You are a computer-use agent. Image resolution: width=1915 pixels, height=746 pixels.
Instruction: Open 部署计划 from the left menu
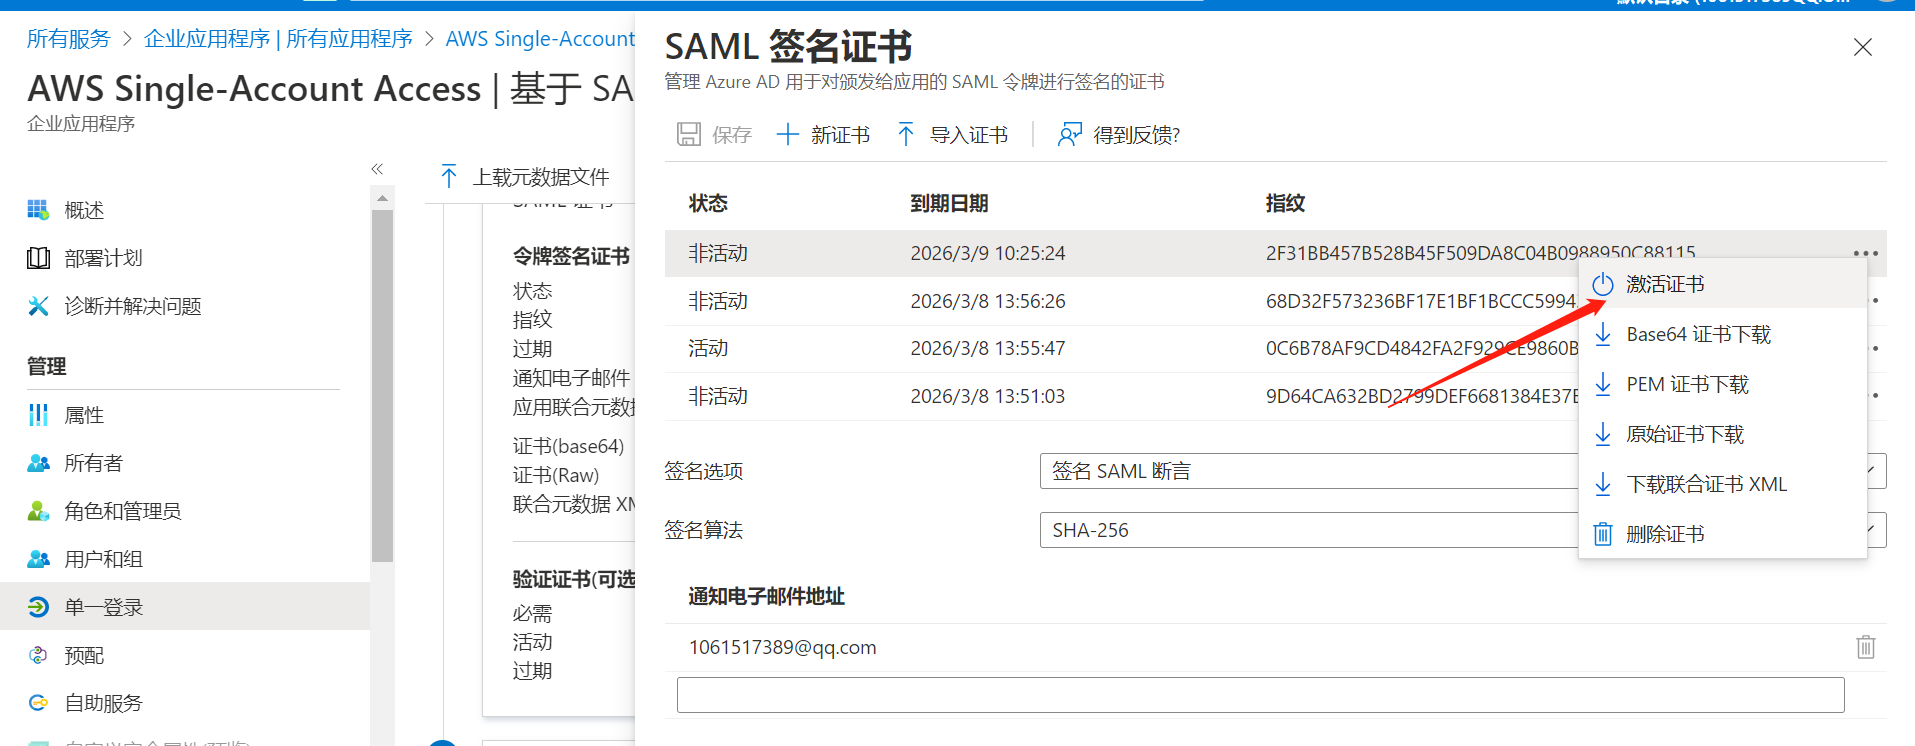(x=103, y=258)
